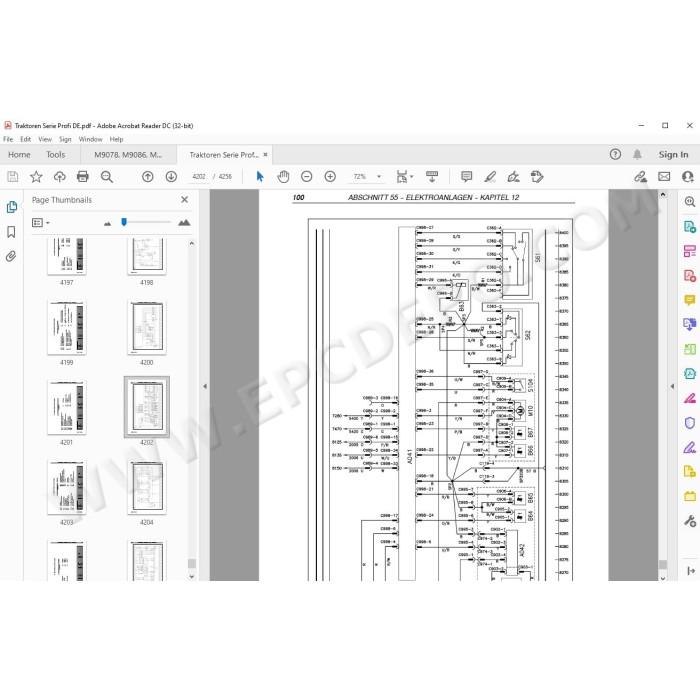Zoom in with the plus circle
The image size is (700, 700).
(x=330, y=177)
